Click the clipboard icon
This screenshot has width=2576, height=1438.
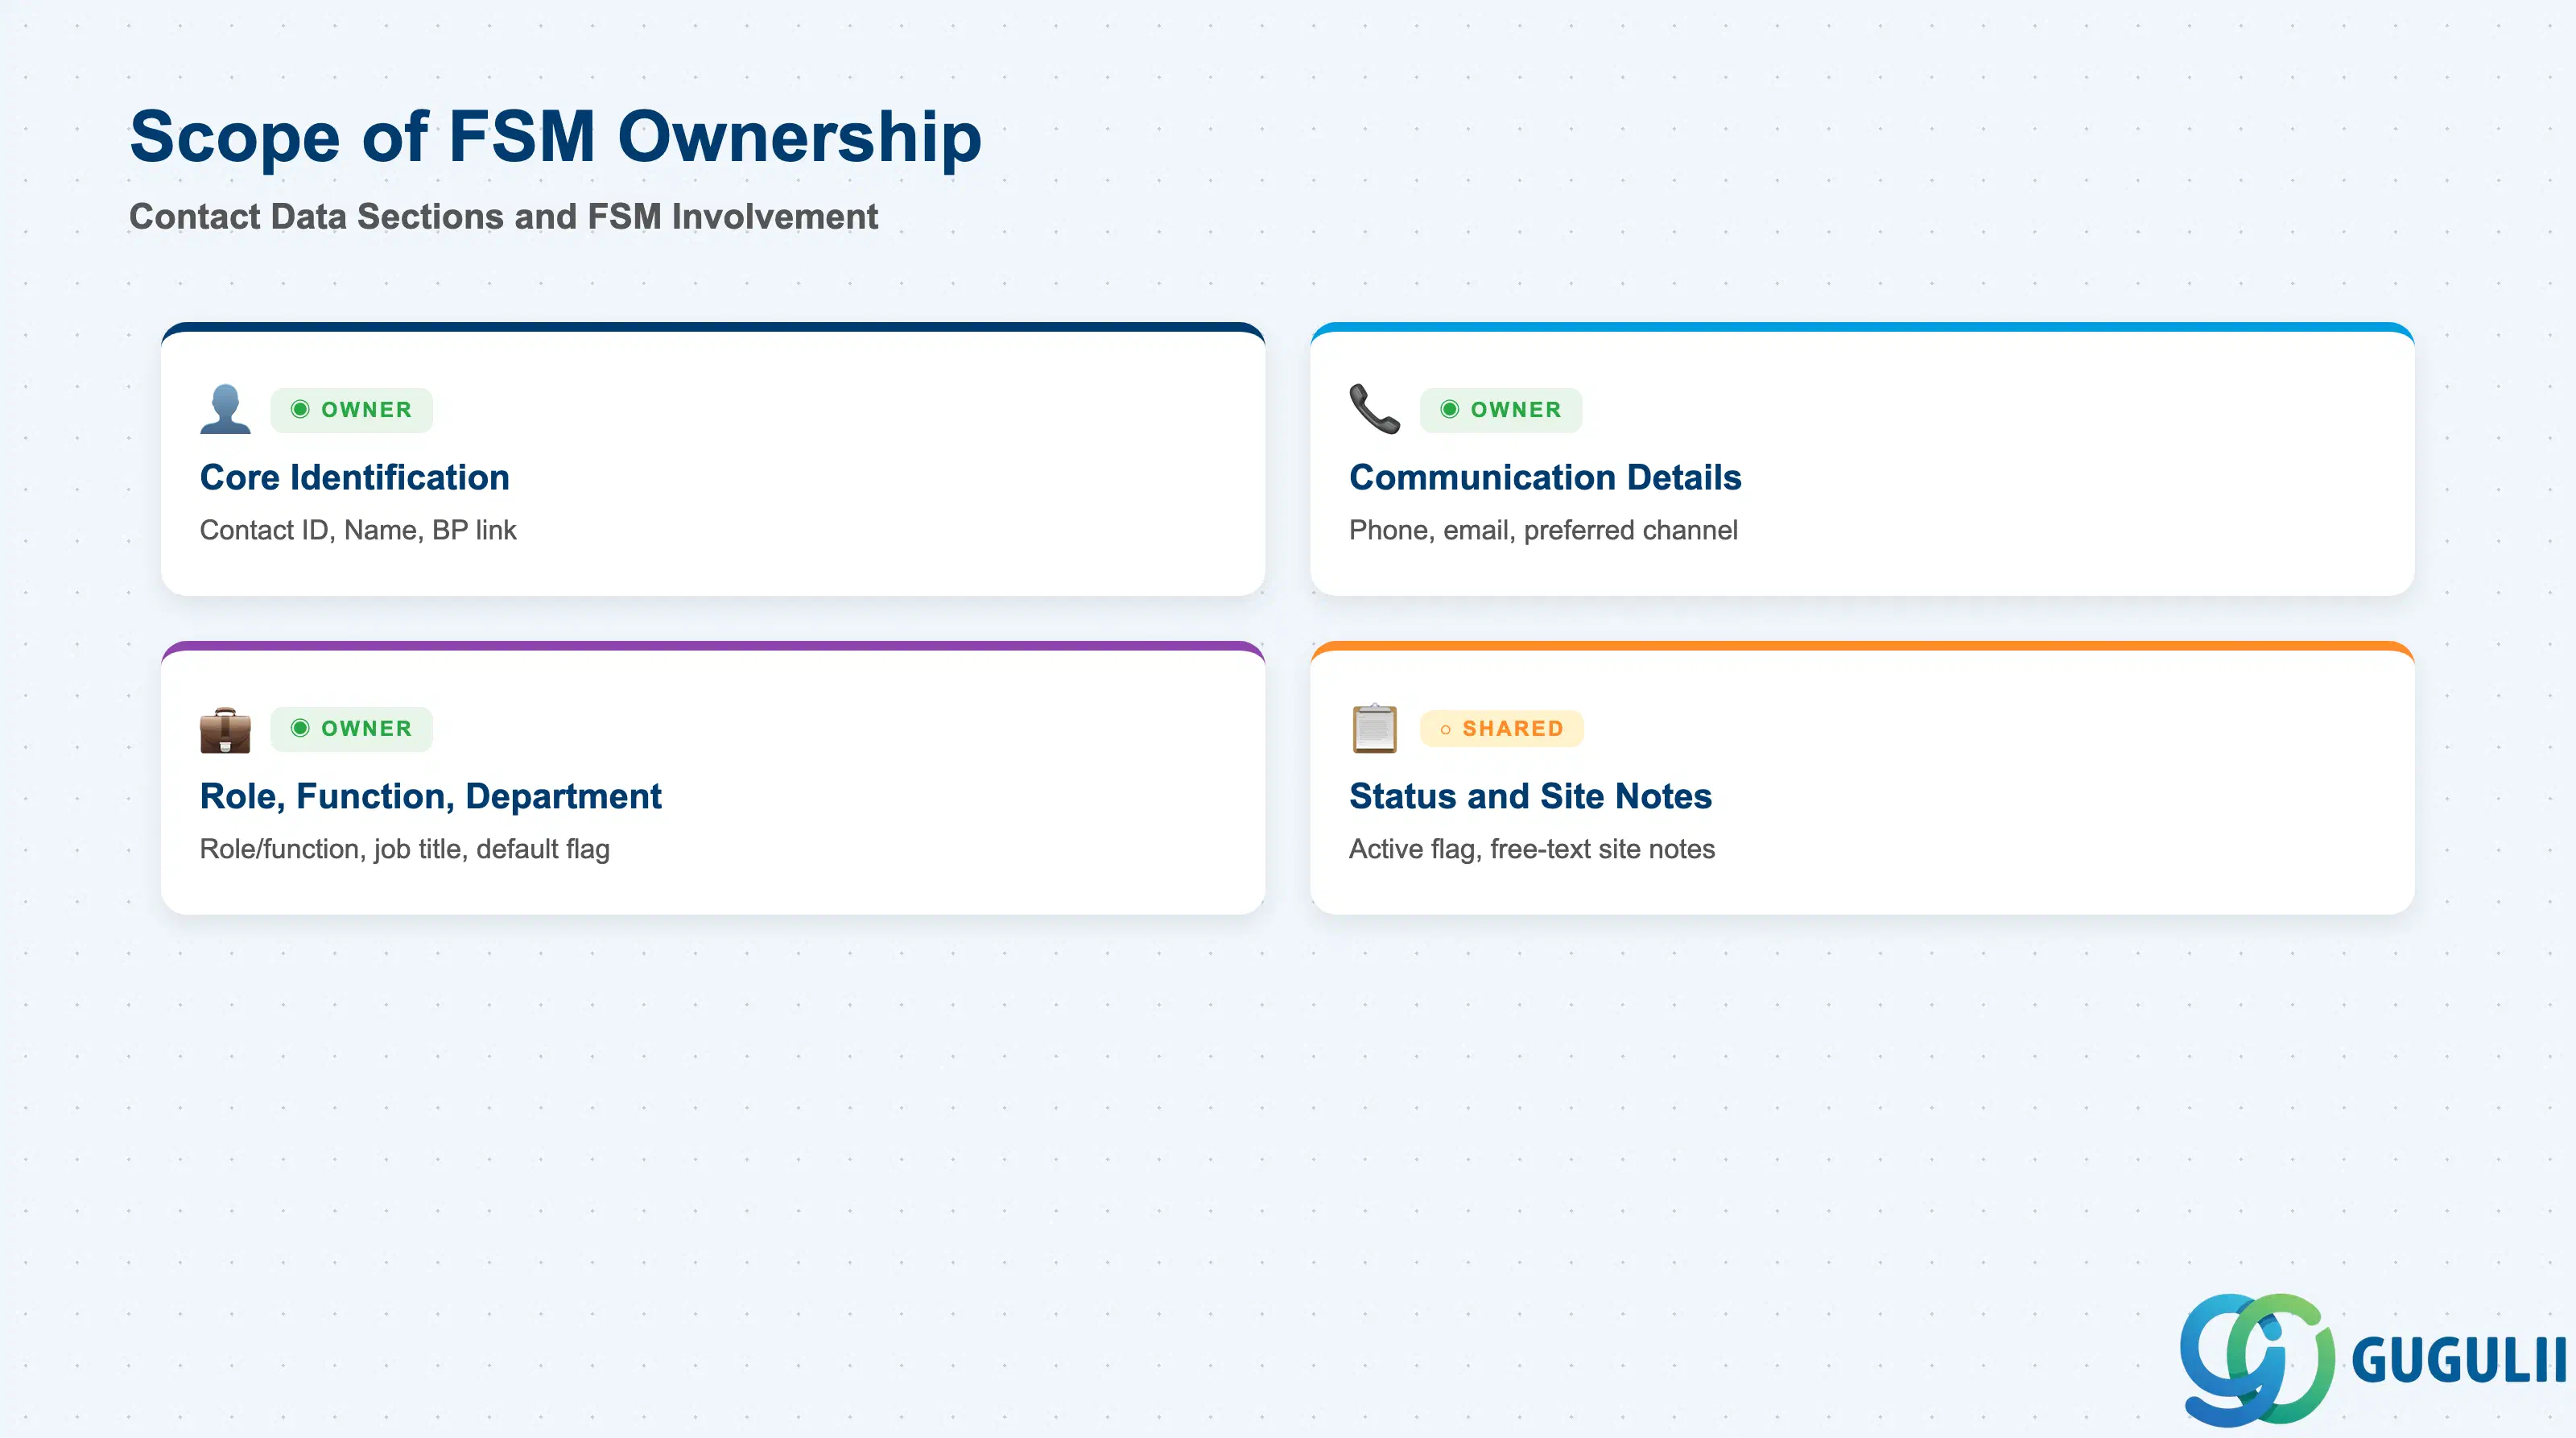(1374, 729)
